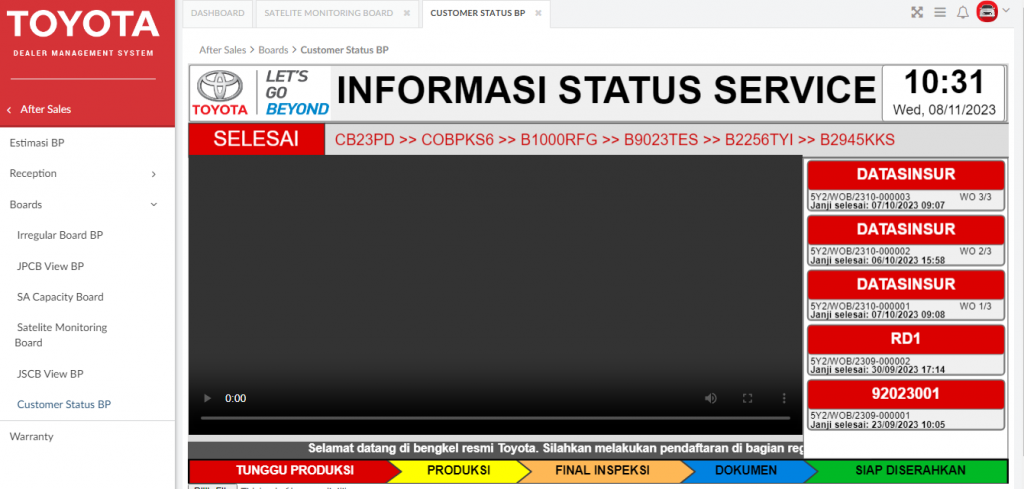1024x489 pixels.
Task: Enter video fullscreen mode
Action: point(748,398)
